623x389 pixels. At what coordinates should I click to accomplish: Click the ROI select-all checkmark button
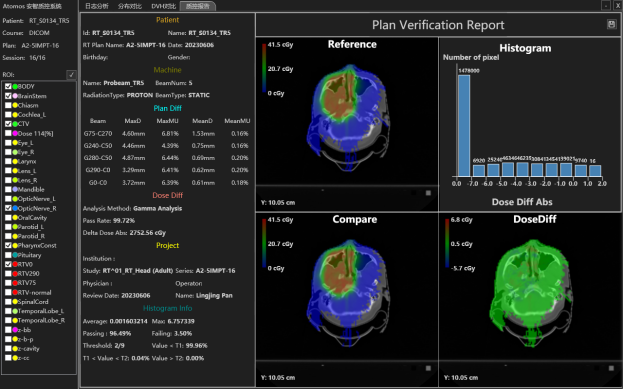click(72, 74)
